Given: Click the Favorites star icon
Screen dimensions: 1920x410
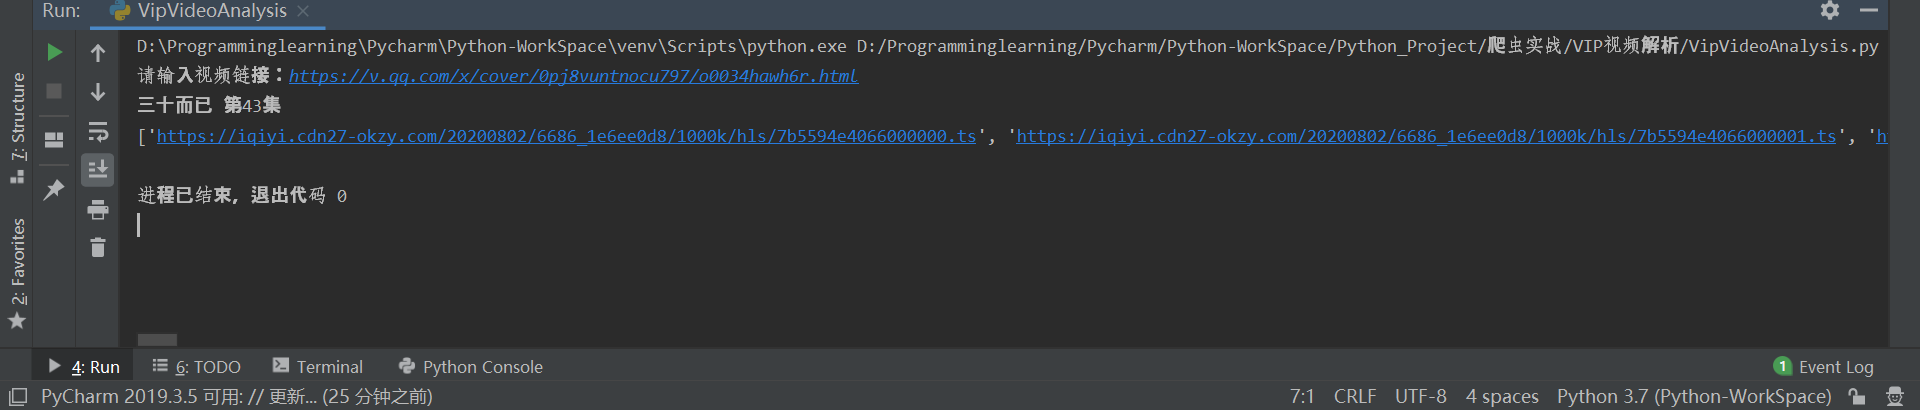Looking at the screenshot, I should pyautogui.click(x=17, y=321).
